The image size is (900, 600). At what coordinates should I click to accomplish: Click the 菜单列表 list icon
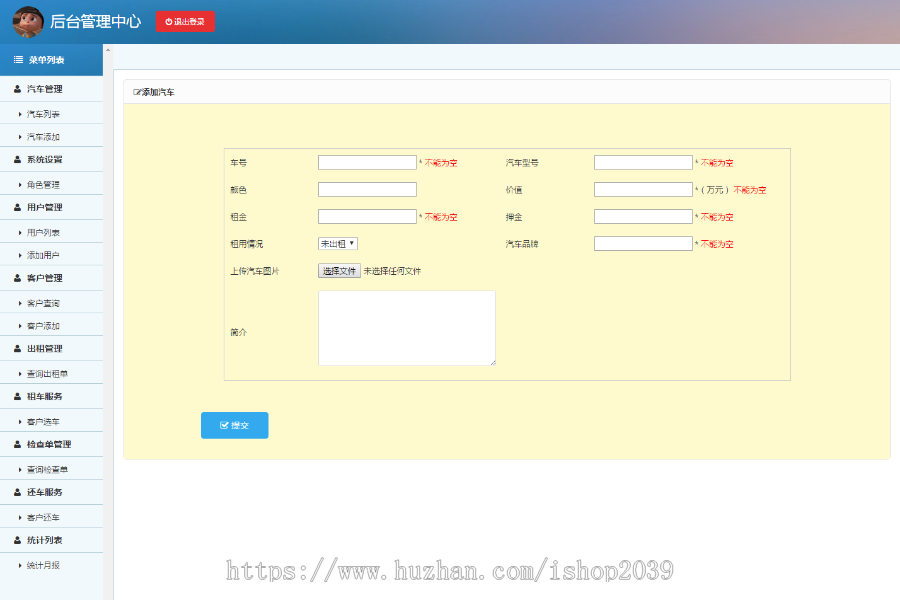(18, 60)
